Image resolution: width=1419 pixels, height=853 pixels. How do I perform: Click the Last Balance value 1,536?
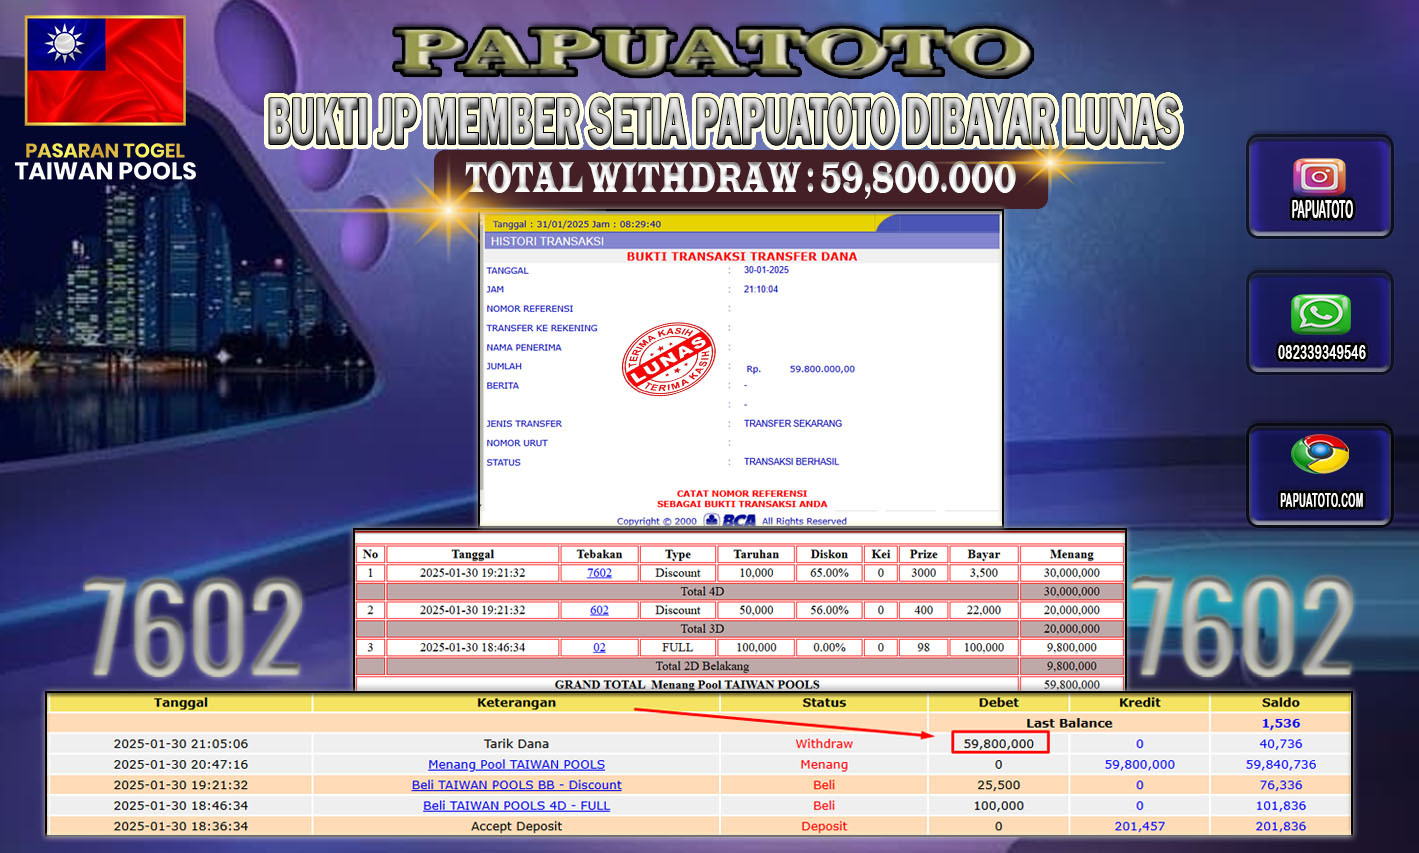(x=1279, y=722)
